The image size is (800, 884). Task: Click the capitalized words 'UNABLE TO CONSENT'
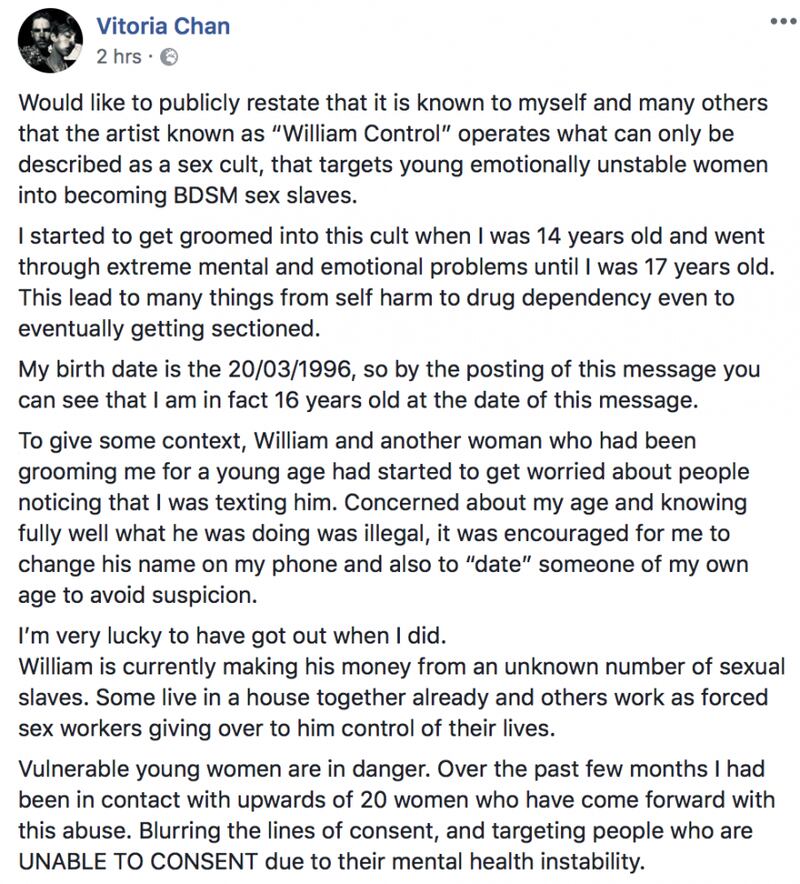pos(138,861)
